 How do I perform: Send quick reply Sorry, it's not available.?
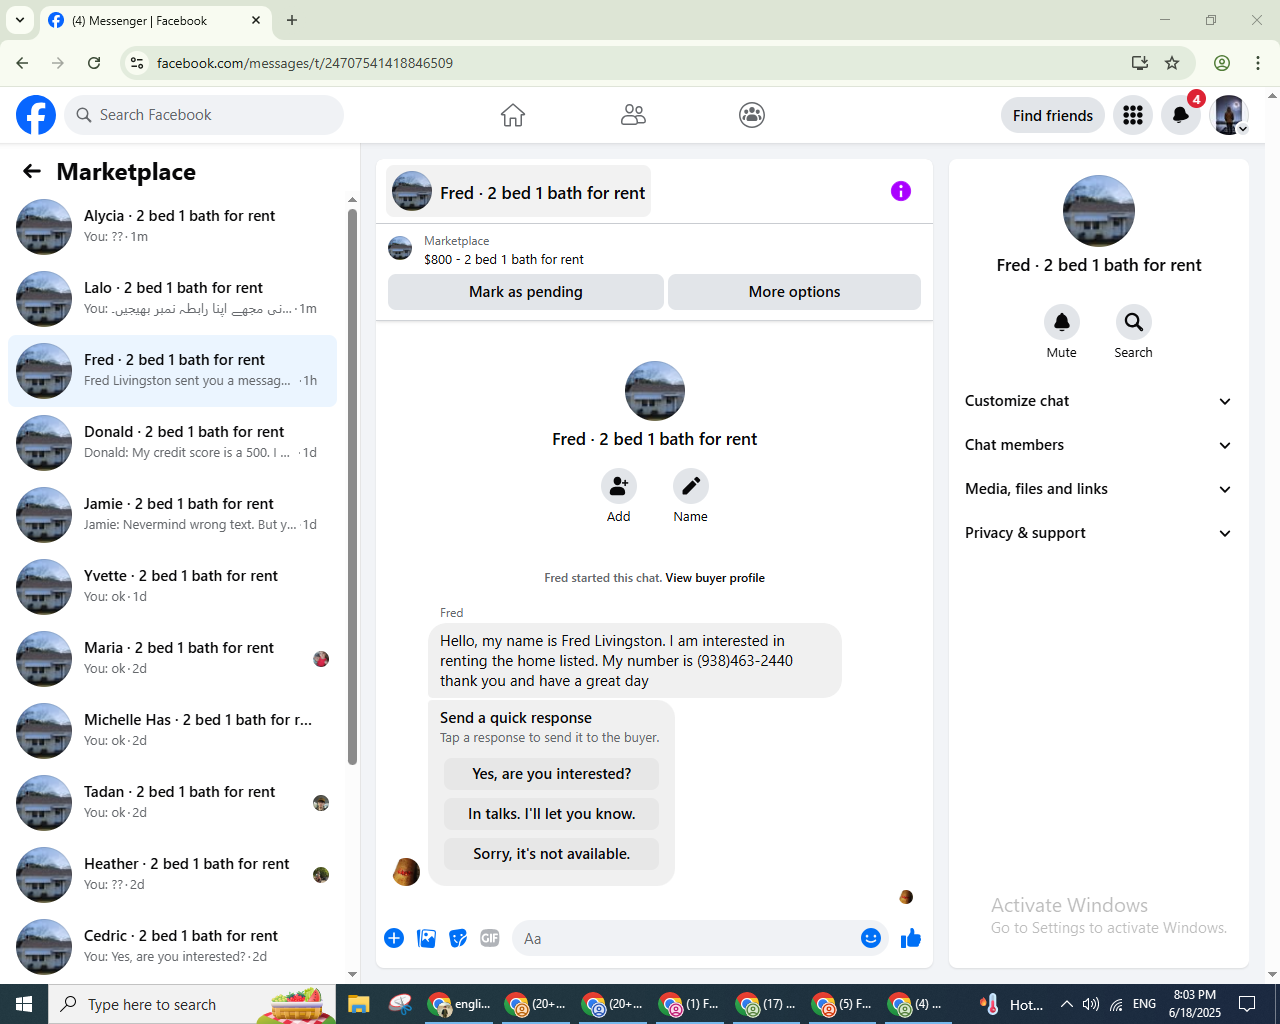pos(552,854)
